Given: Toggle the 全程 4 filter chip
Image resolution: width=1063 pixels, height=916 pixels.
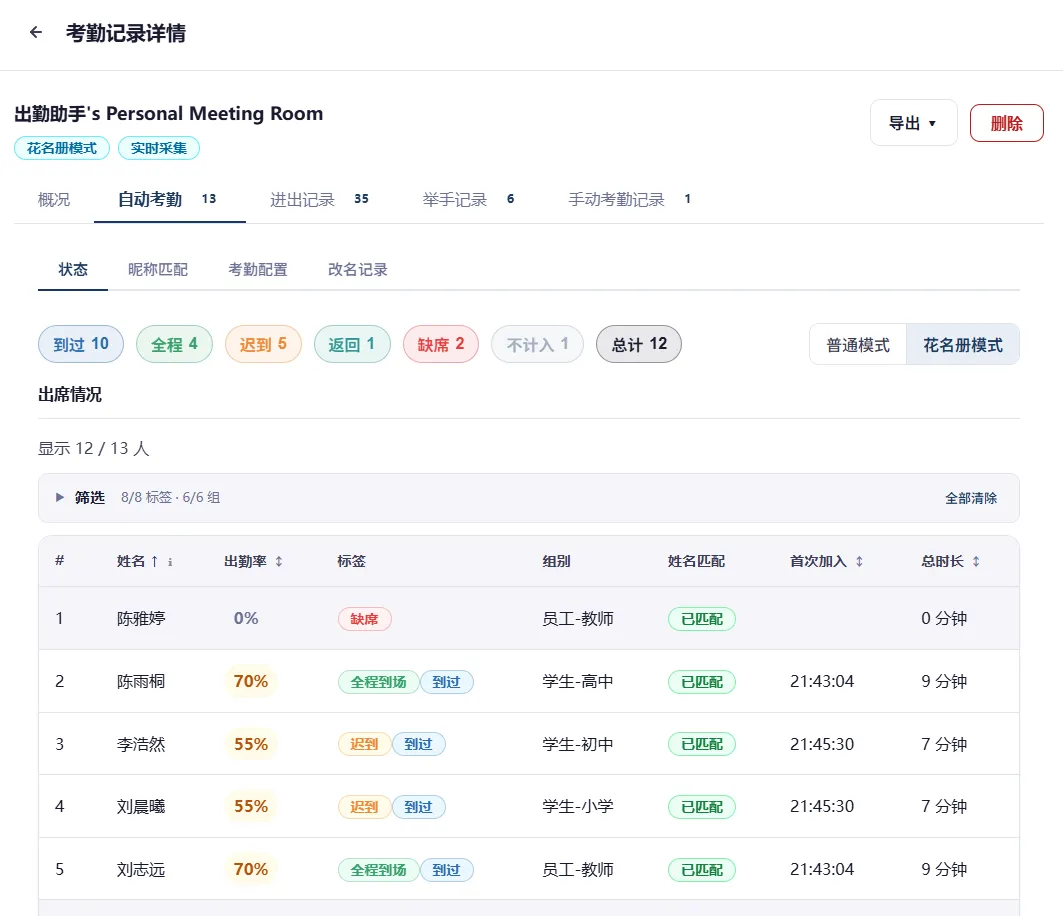Looking at the screenshot, I should pos(174,344).
